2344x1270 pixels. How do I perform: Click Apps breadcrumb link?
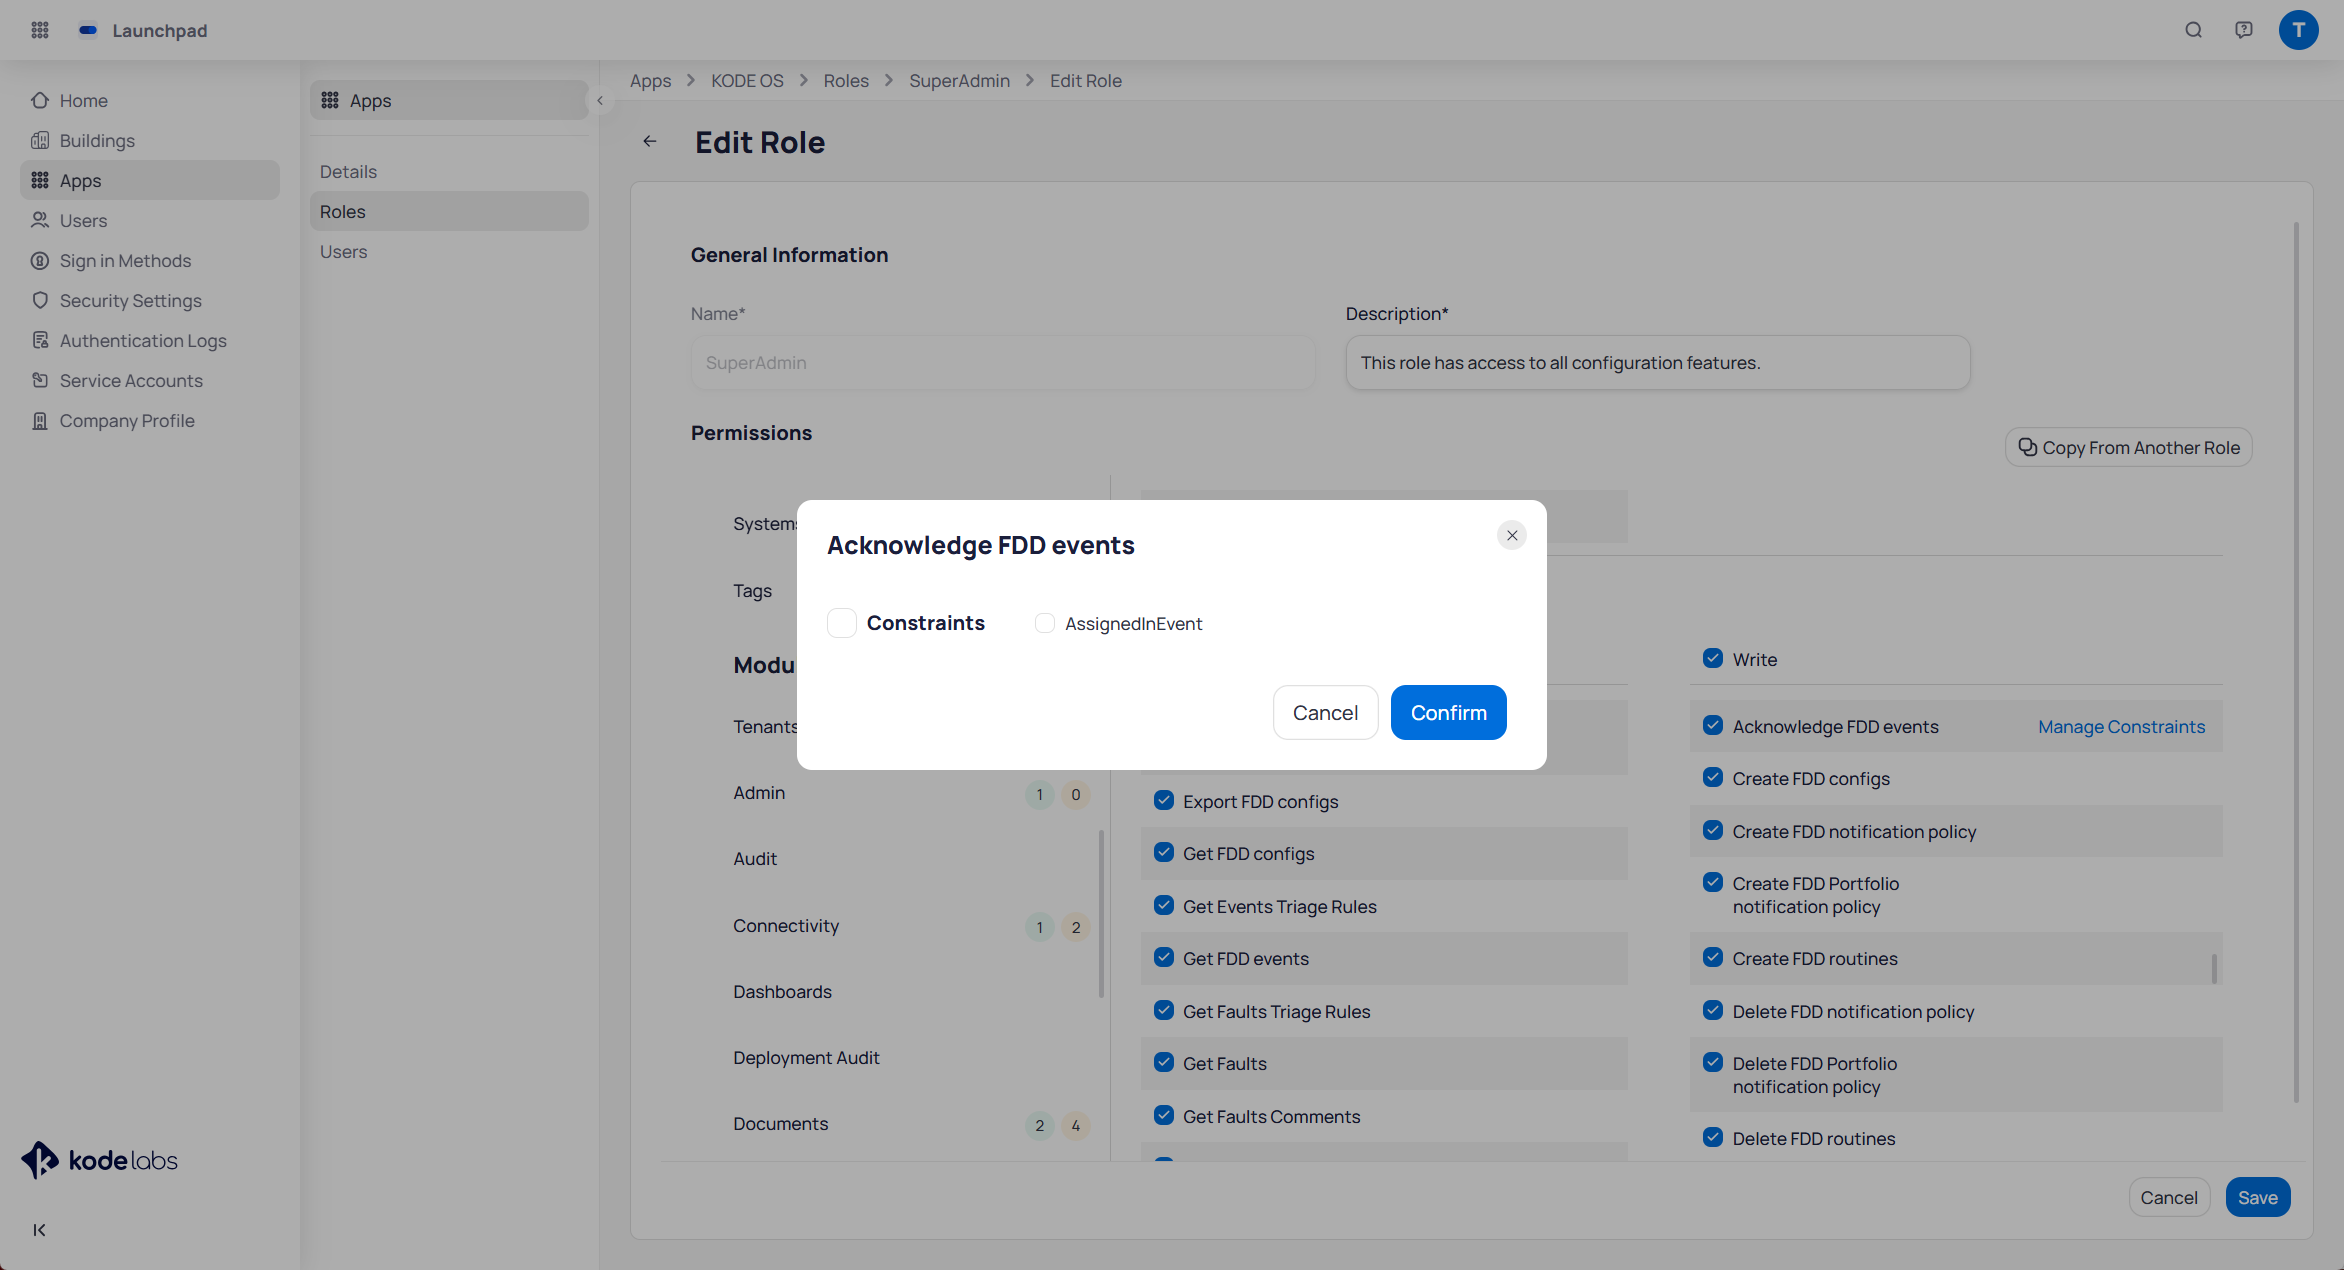(x=650, y=81)
